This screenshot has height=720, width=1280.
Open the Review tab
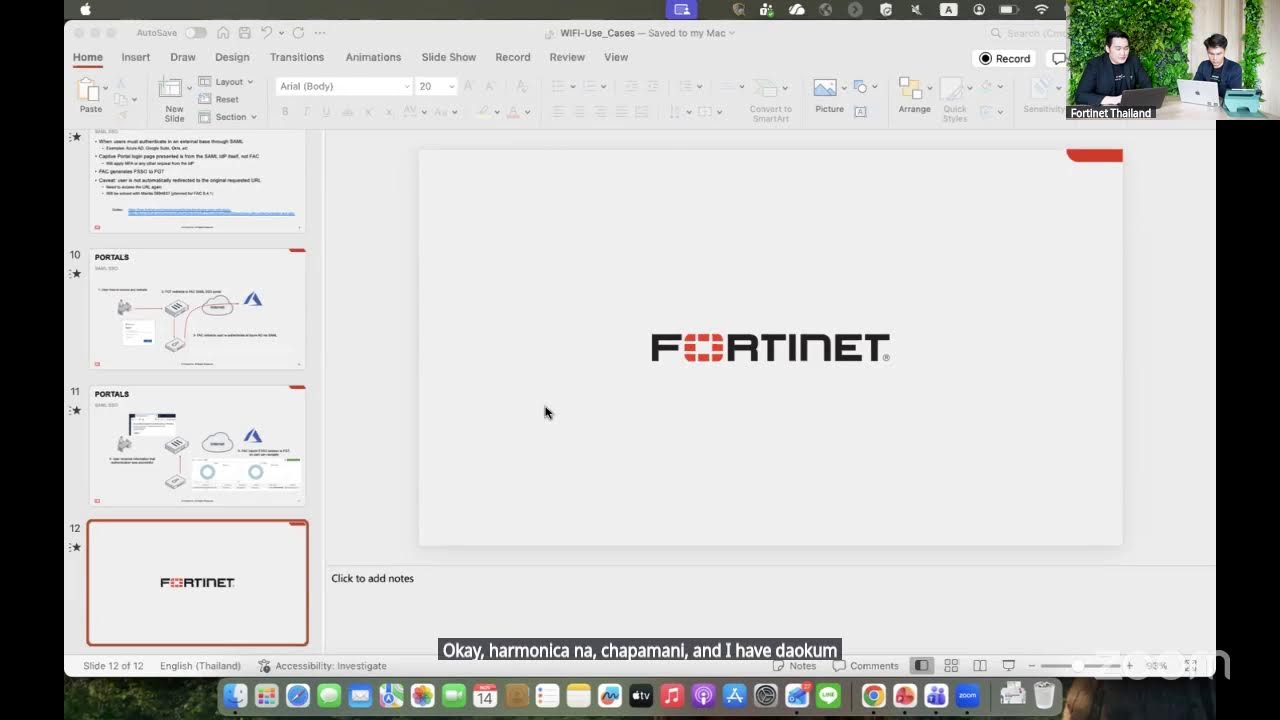567,57
